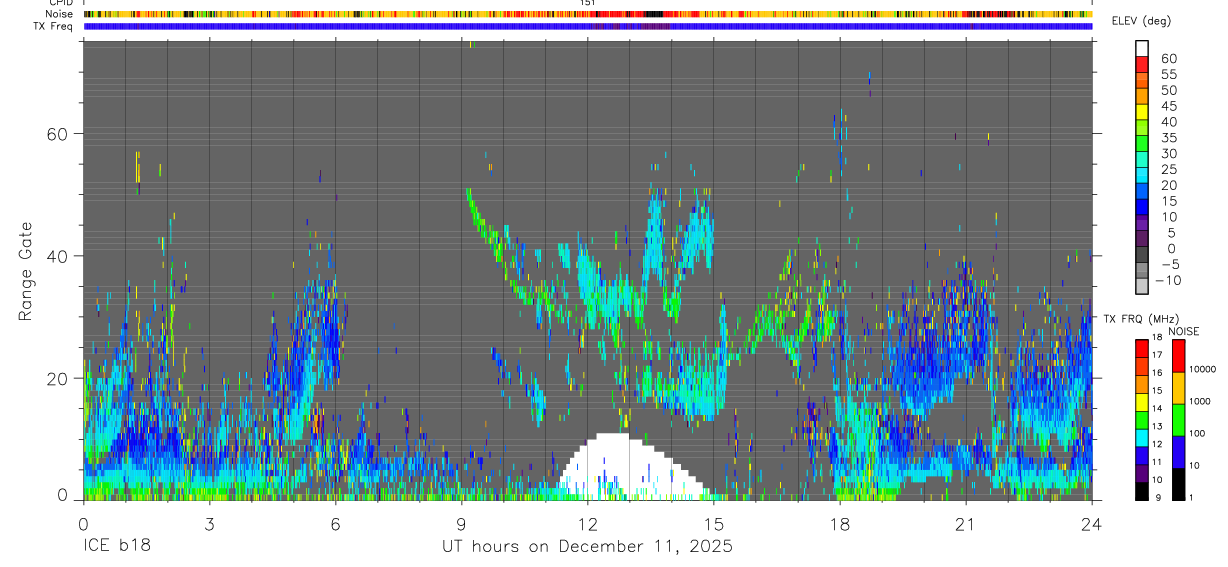Click x-axis tick label '24'

point(1091,524)
